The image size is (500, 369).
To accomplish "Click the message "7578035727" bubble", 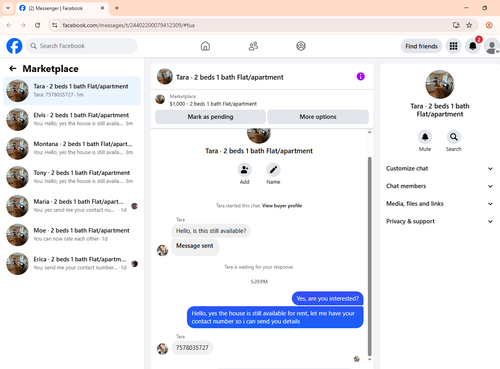I will click(x=192, y=348).
